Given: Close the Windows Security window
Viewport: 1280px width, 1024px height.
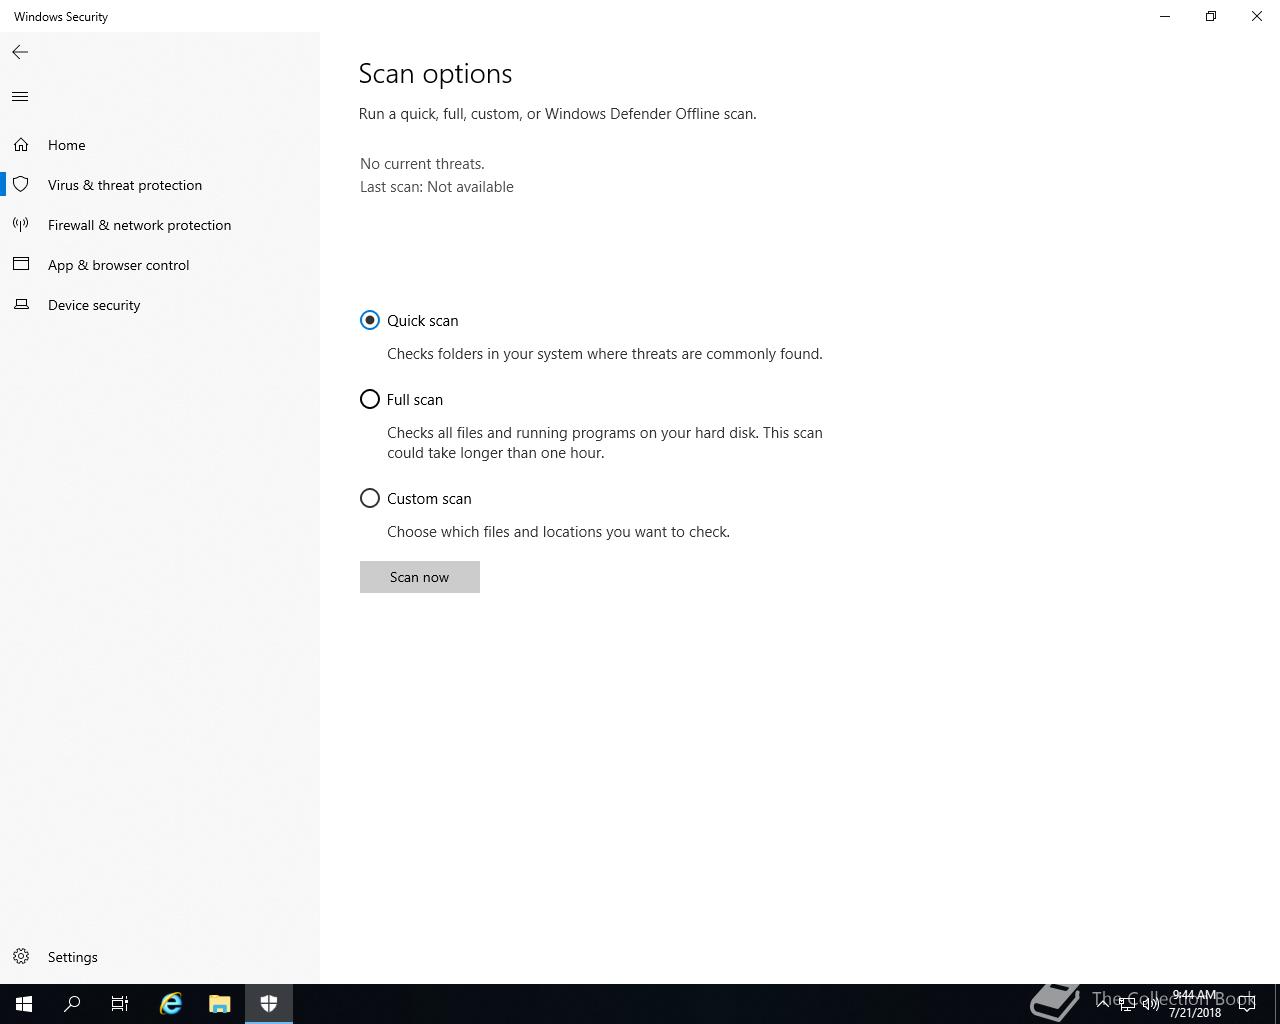Looking at the screenshot, I should pos(1257,16).
